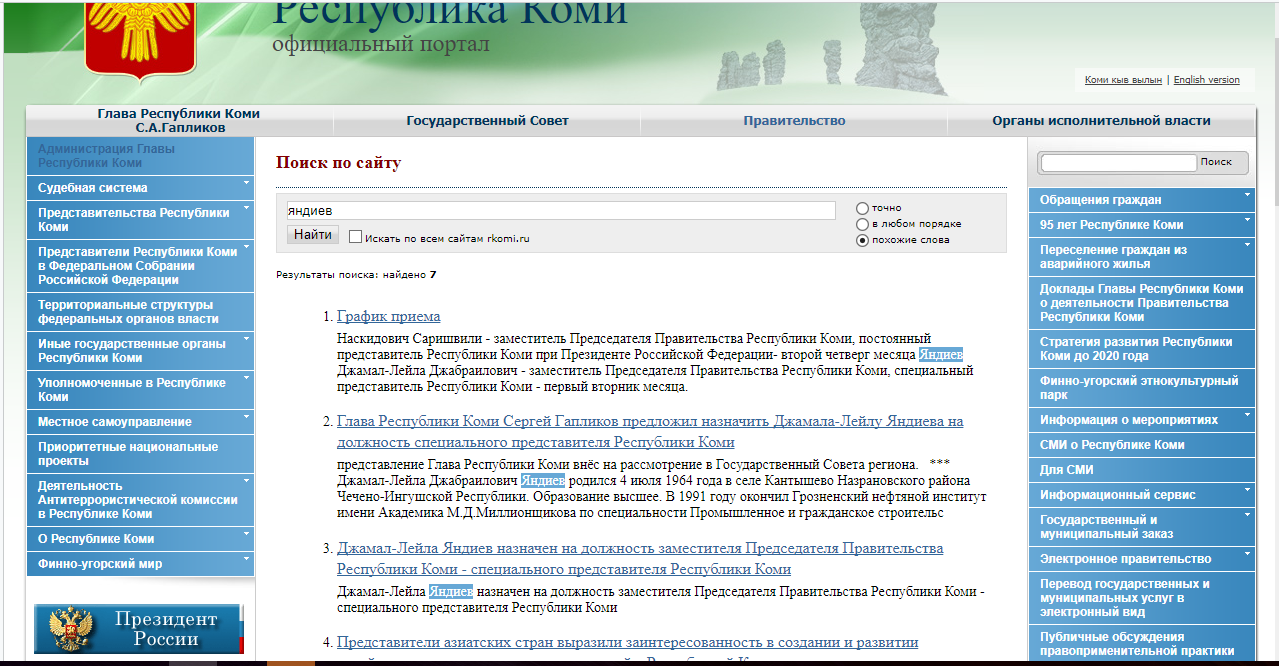Open the Президент России banner
The image size is (1279, 666).
click(x=138, y=628)
